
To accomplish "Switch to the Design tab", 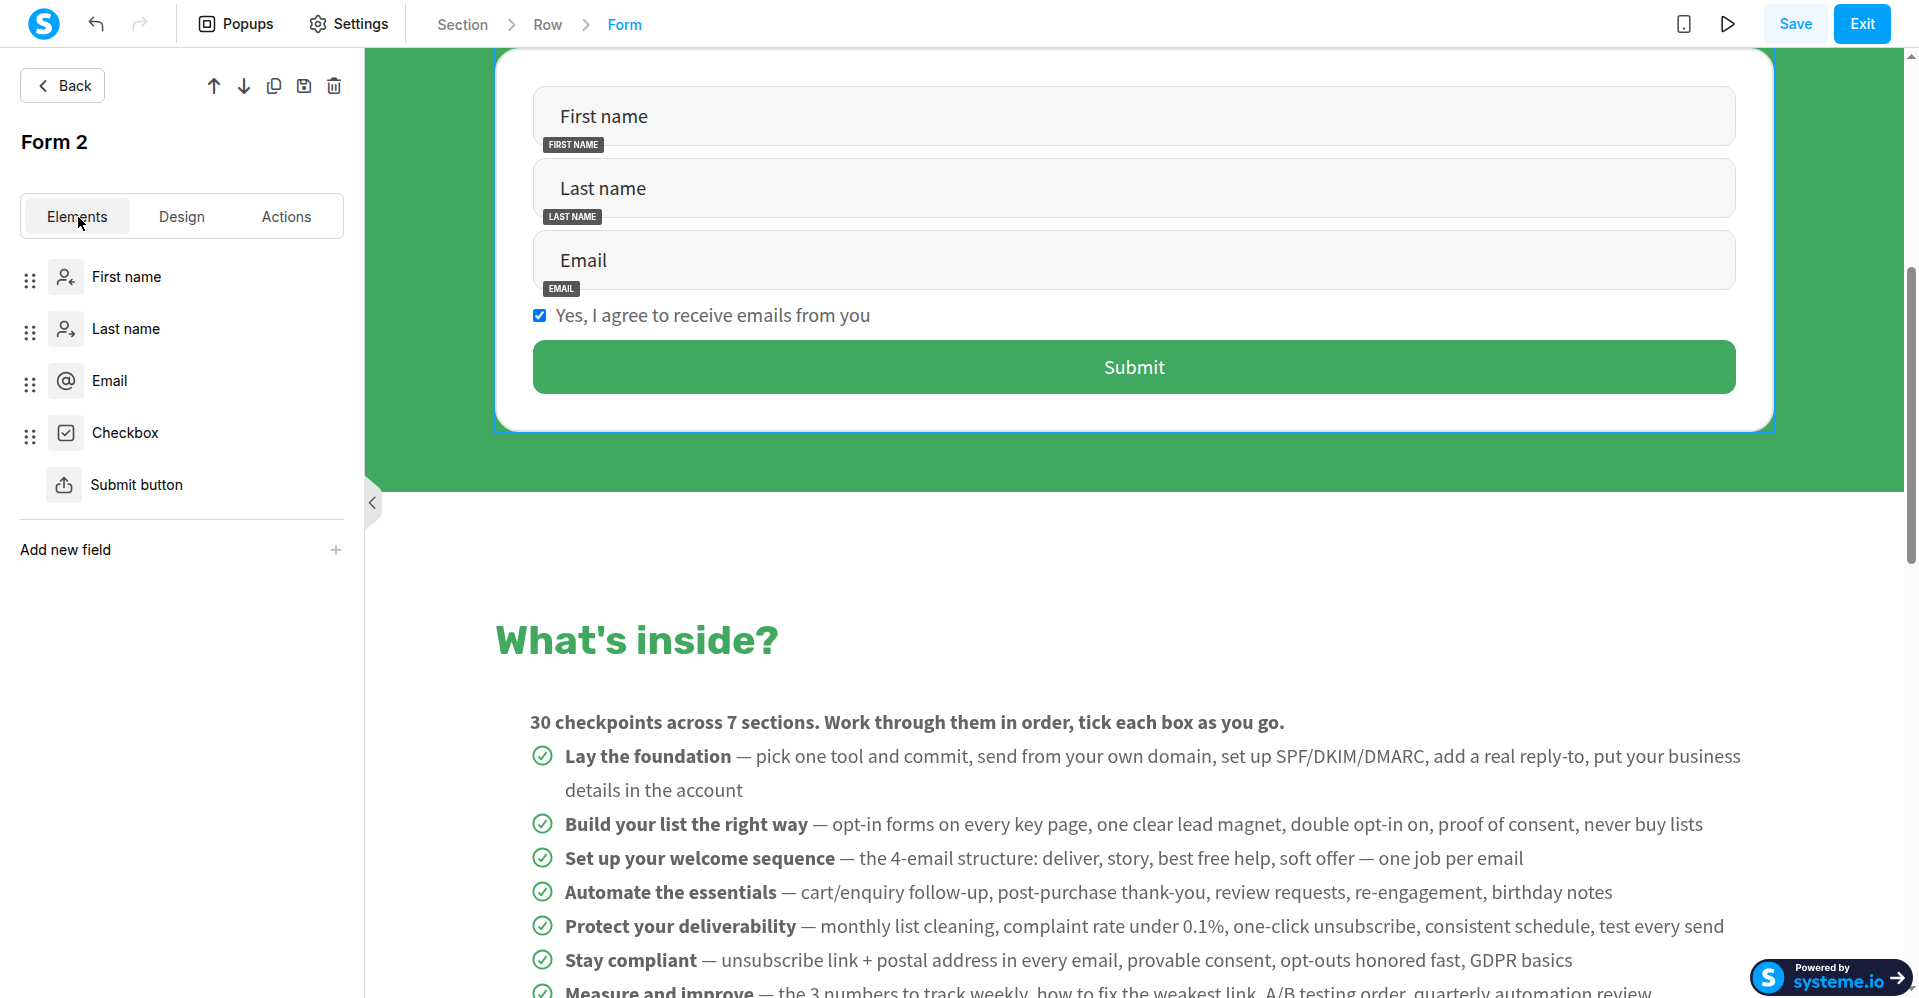I will click(x=182, y=217).
